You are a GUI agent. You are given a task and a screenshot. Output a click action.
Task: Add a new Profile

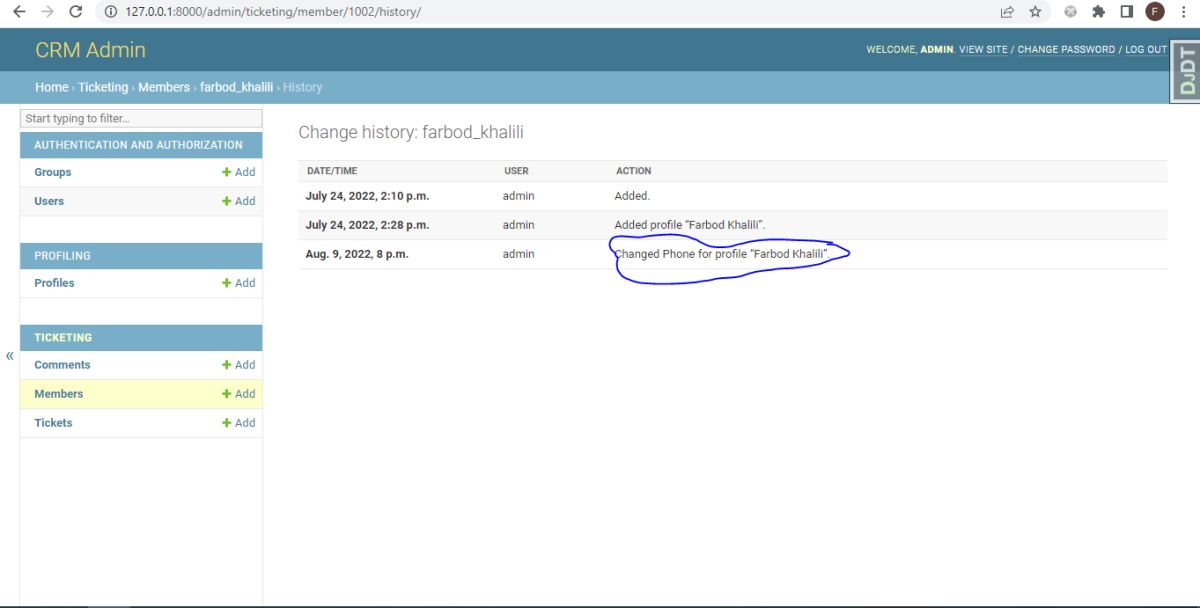(x=239, y=283)
